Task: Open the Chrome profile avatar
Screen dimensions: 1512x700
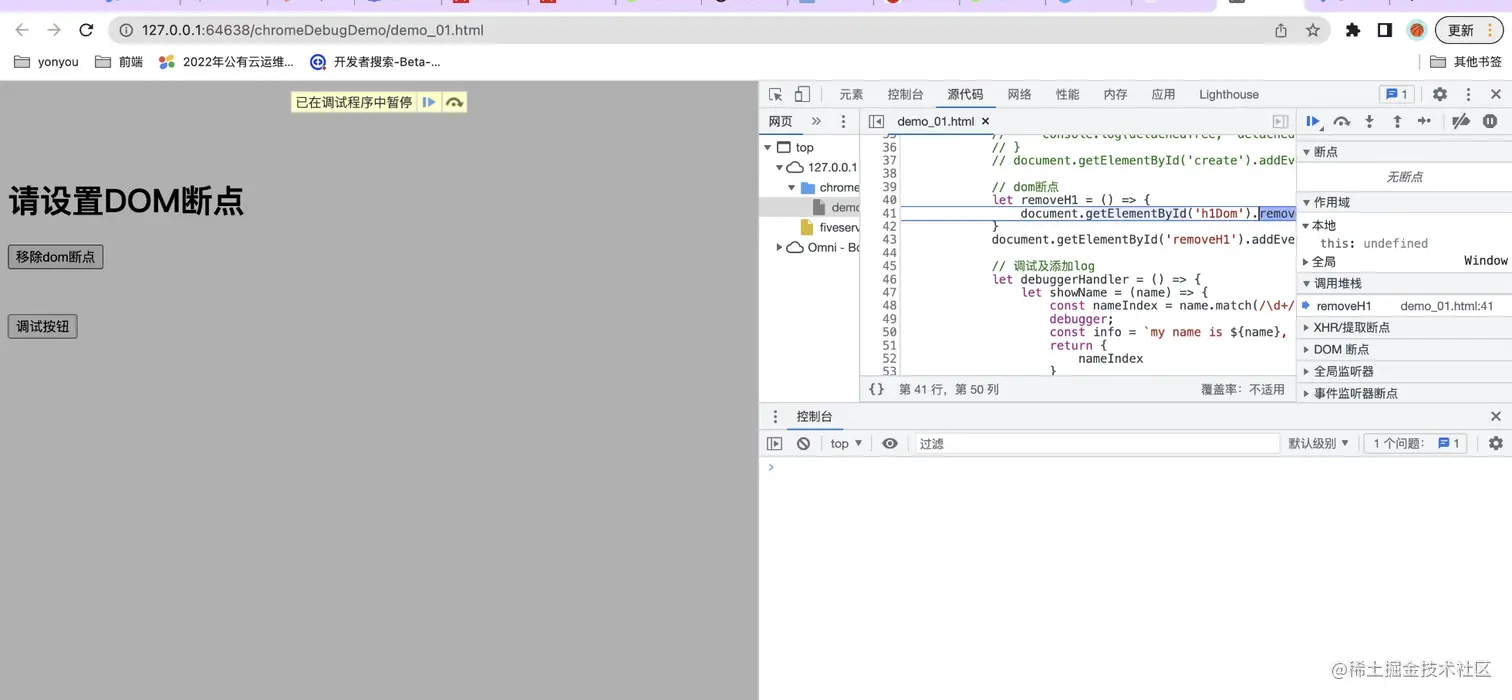Action: (1417, 30)
